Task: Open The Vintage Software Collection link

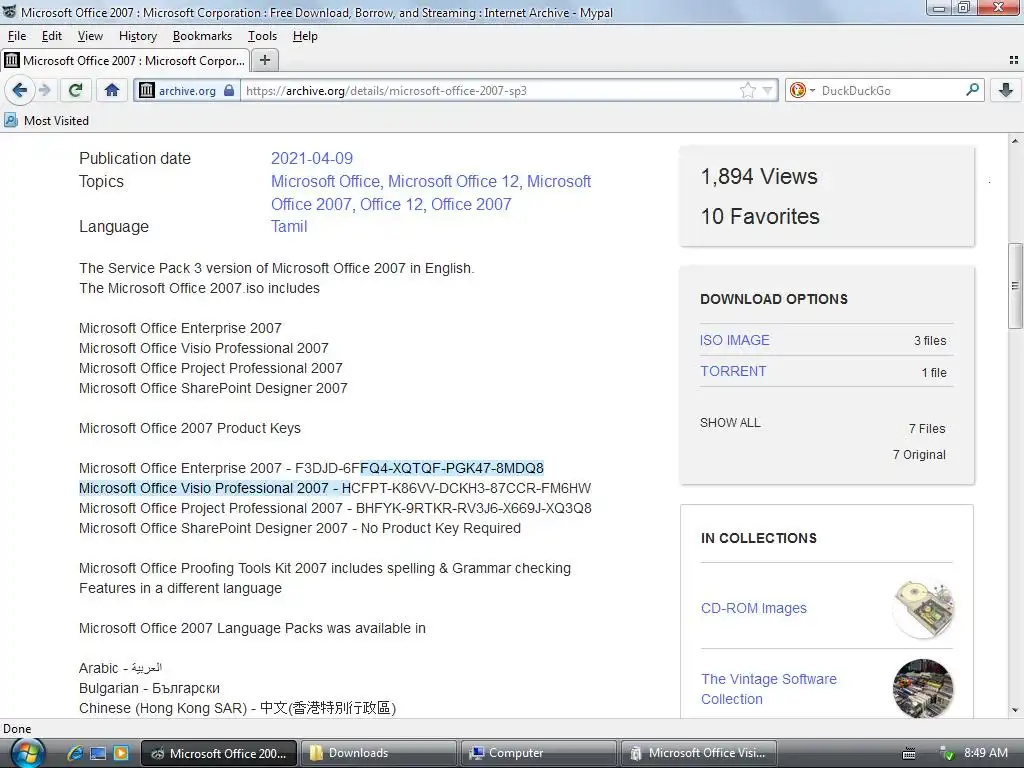Action: coord(769,689)
